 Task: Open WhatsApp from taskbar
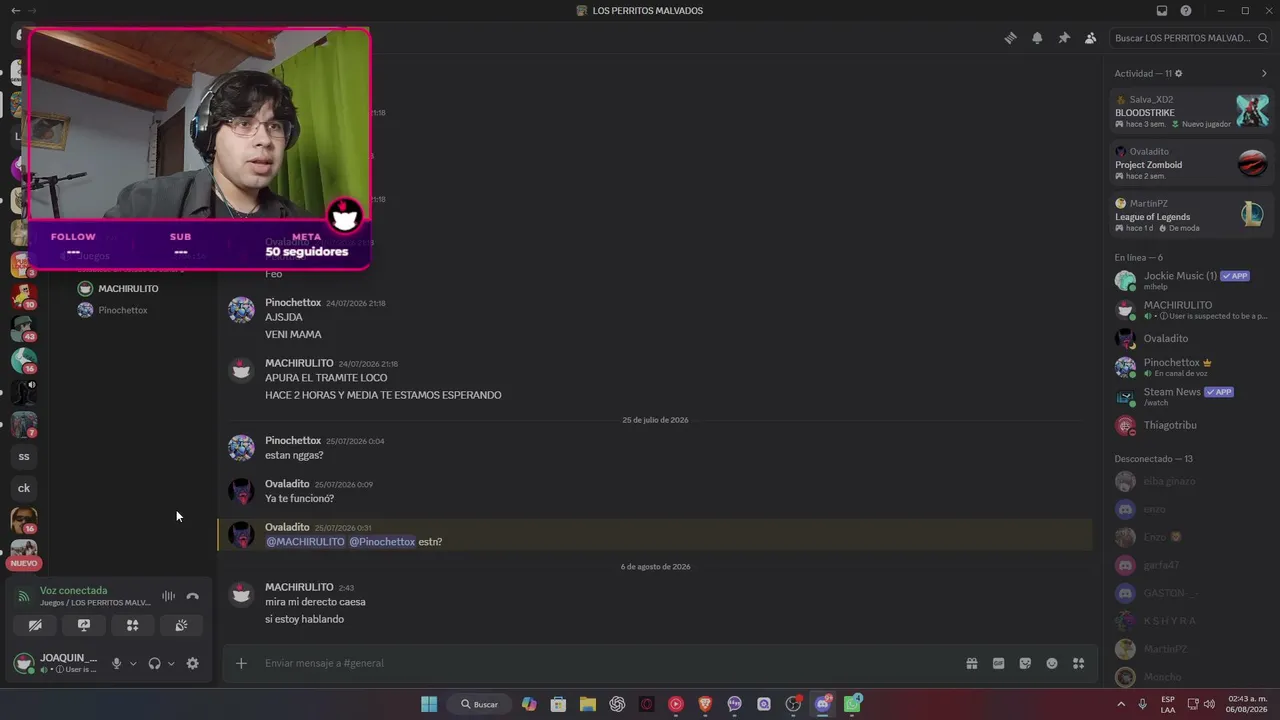(x=852, y=704)
